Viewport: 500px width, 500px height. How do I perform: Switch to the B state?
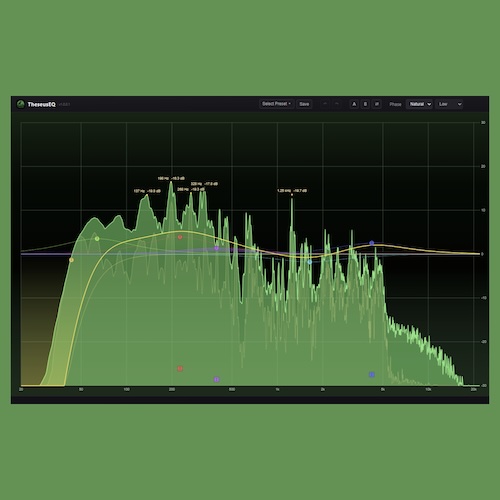click(365, 104)
